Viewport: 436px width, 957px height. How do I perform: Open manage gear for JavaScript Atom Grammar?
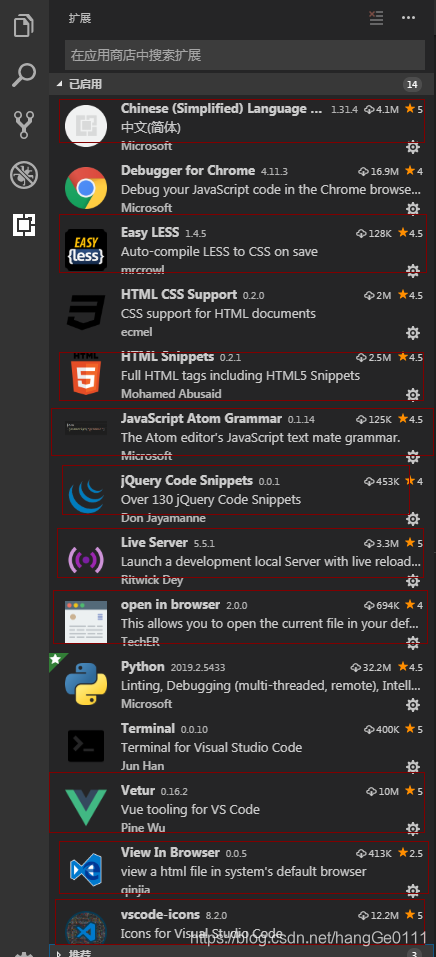click(413, 457)
